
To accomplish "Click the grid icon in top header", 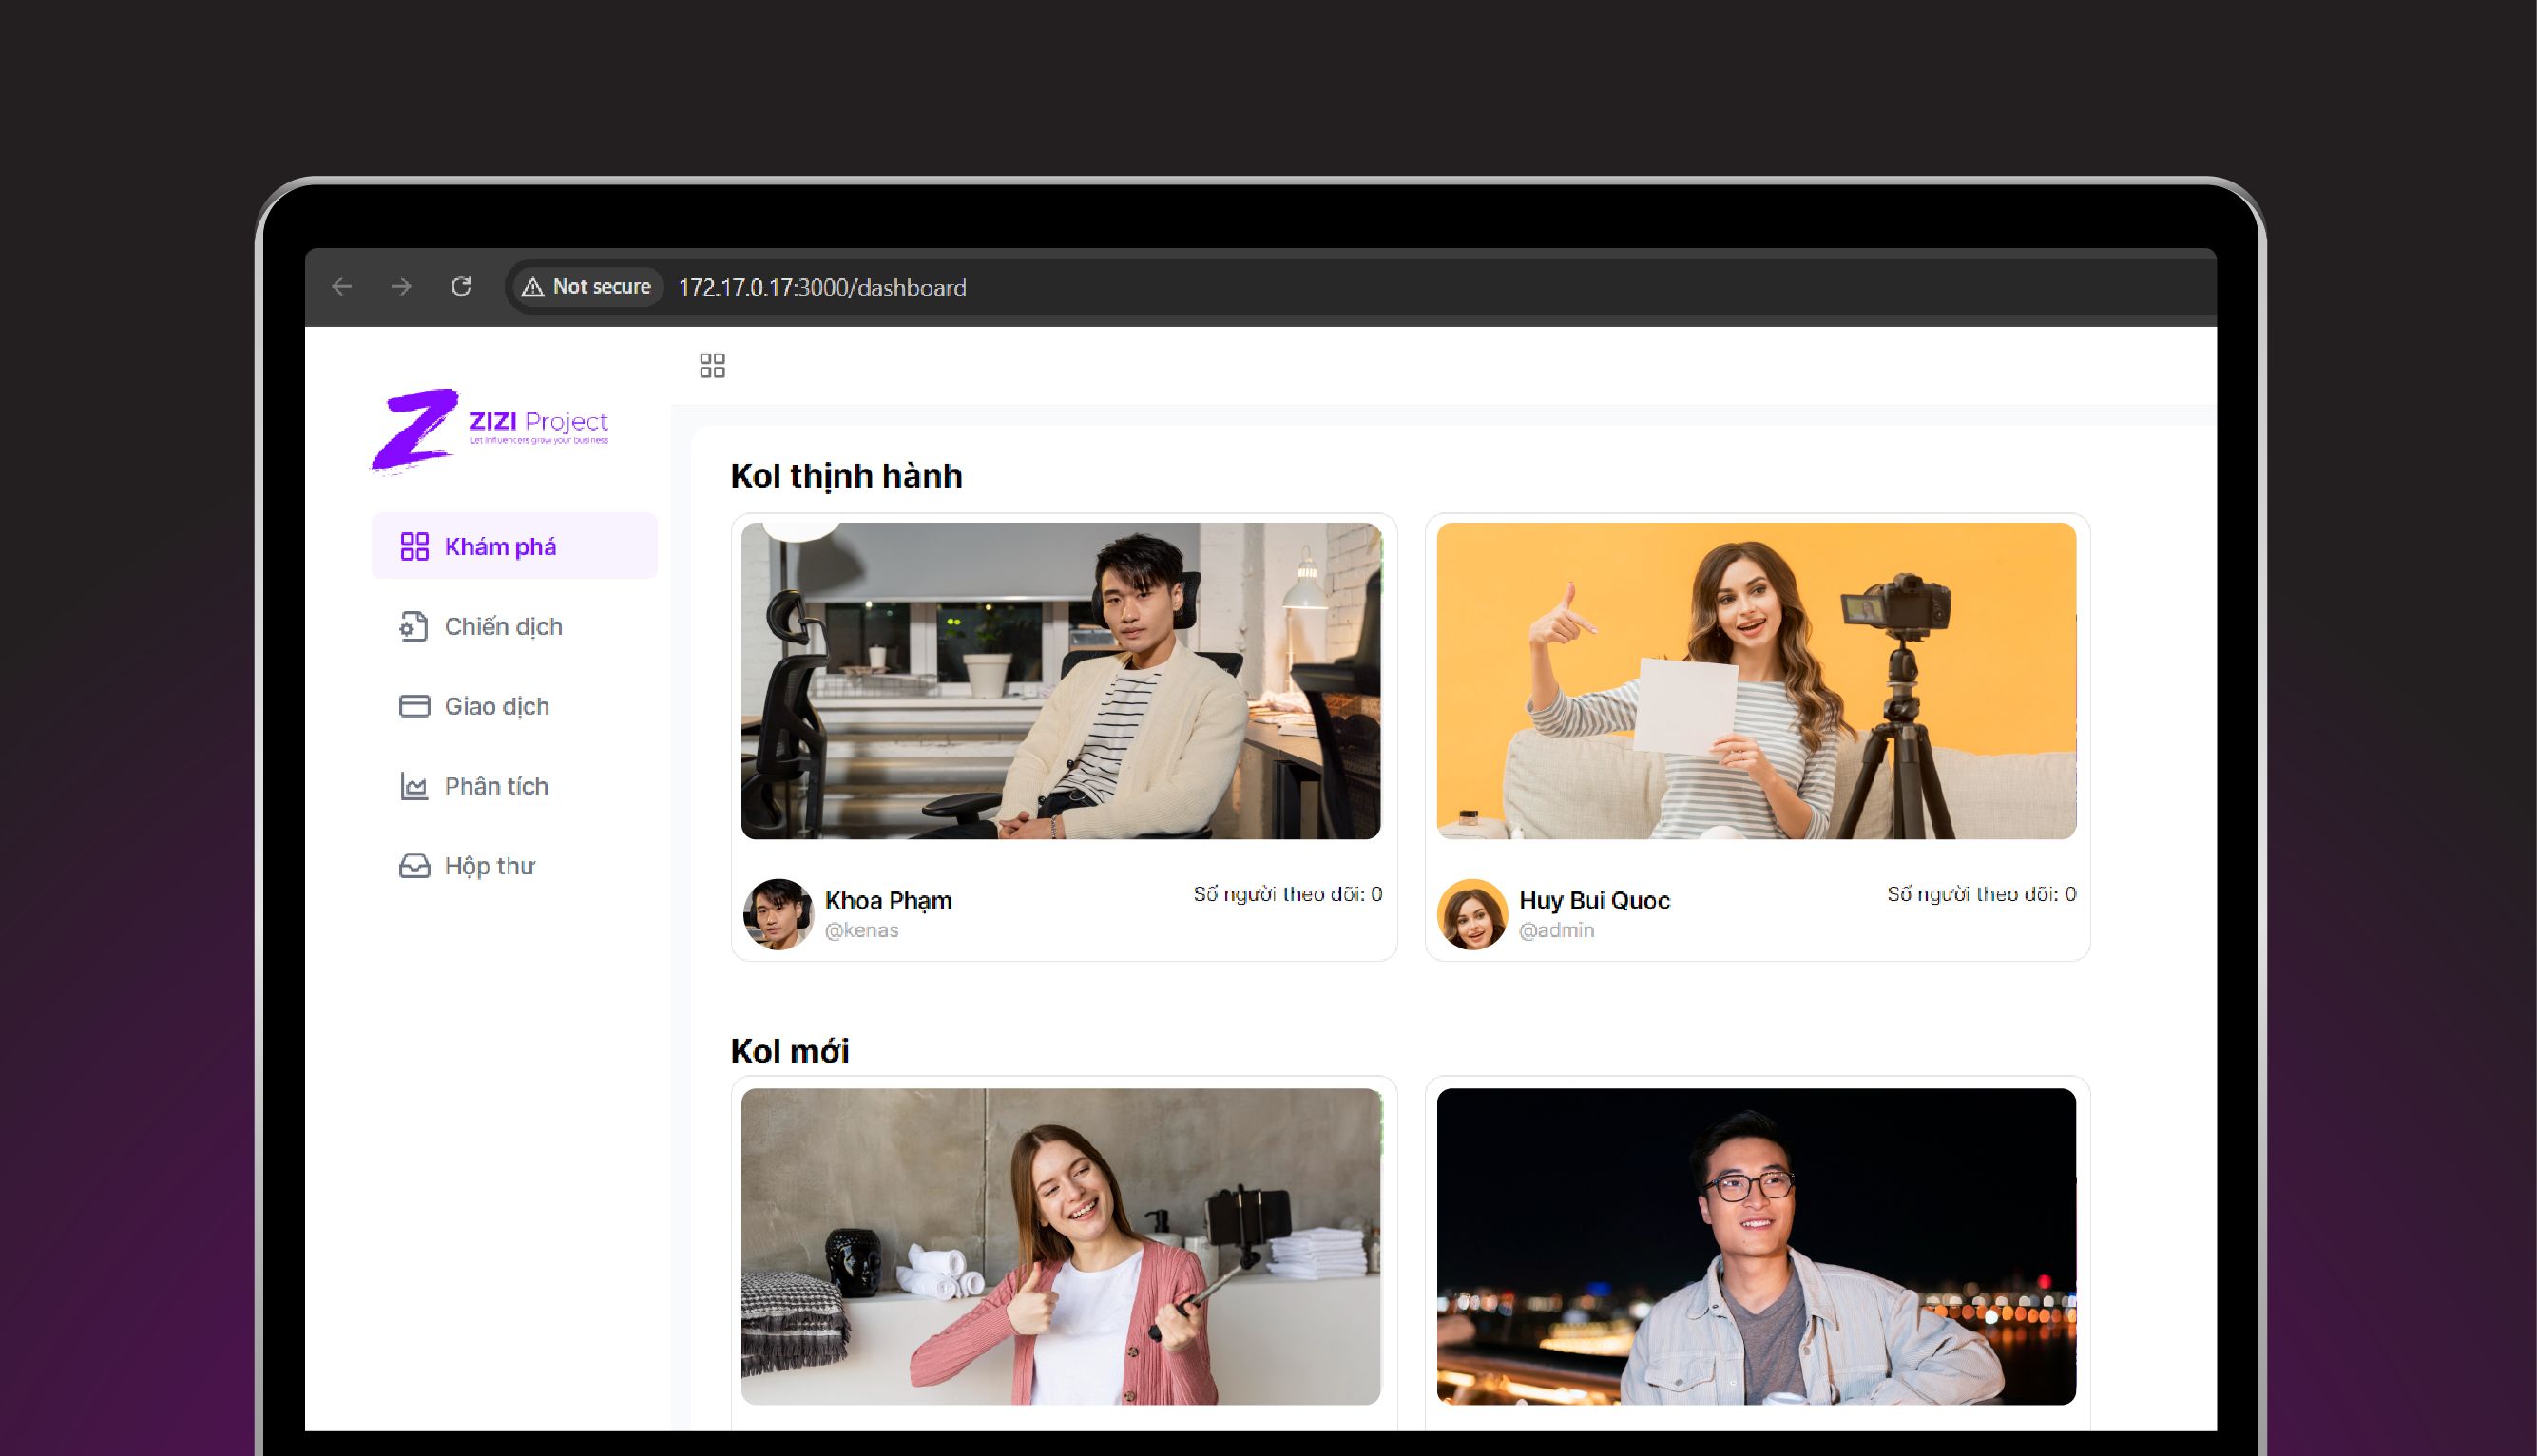I will 712,366.
